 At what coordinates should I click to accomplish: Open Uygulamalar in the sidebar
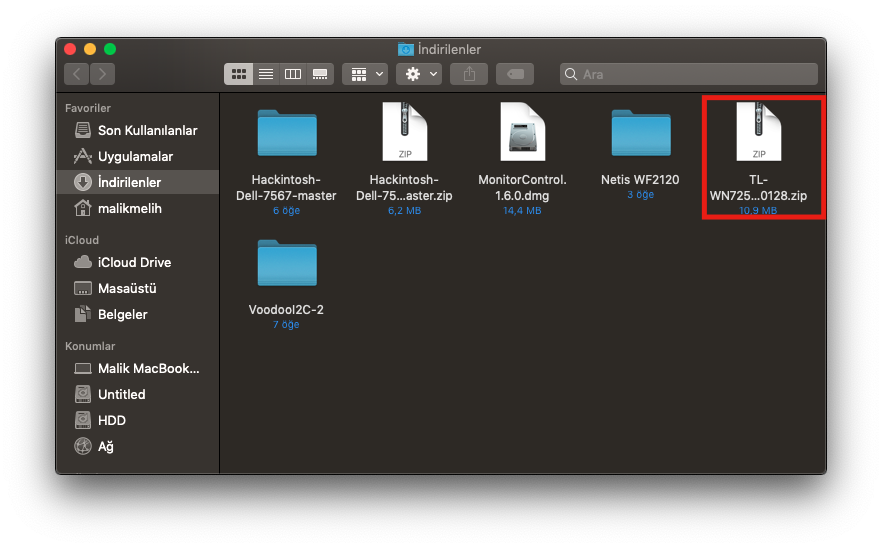click(x=135, y=157)
